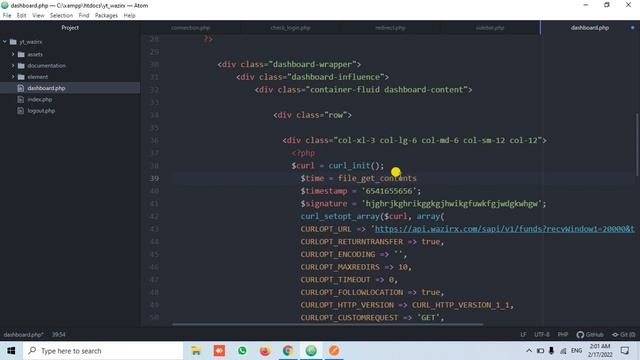The width and height of the screenshot is (640, 360).
Task: Change the UTF-8 encoding selector
Action: click(542, 335)
